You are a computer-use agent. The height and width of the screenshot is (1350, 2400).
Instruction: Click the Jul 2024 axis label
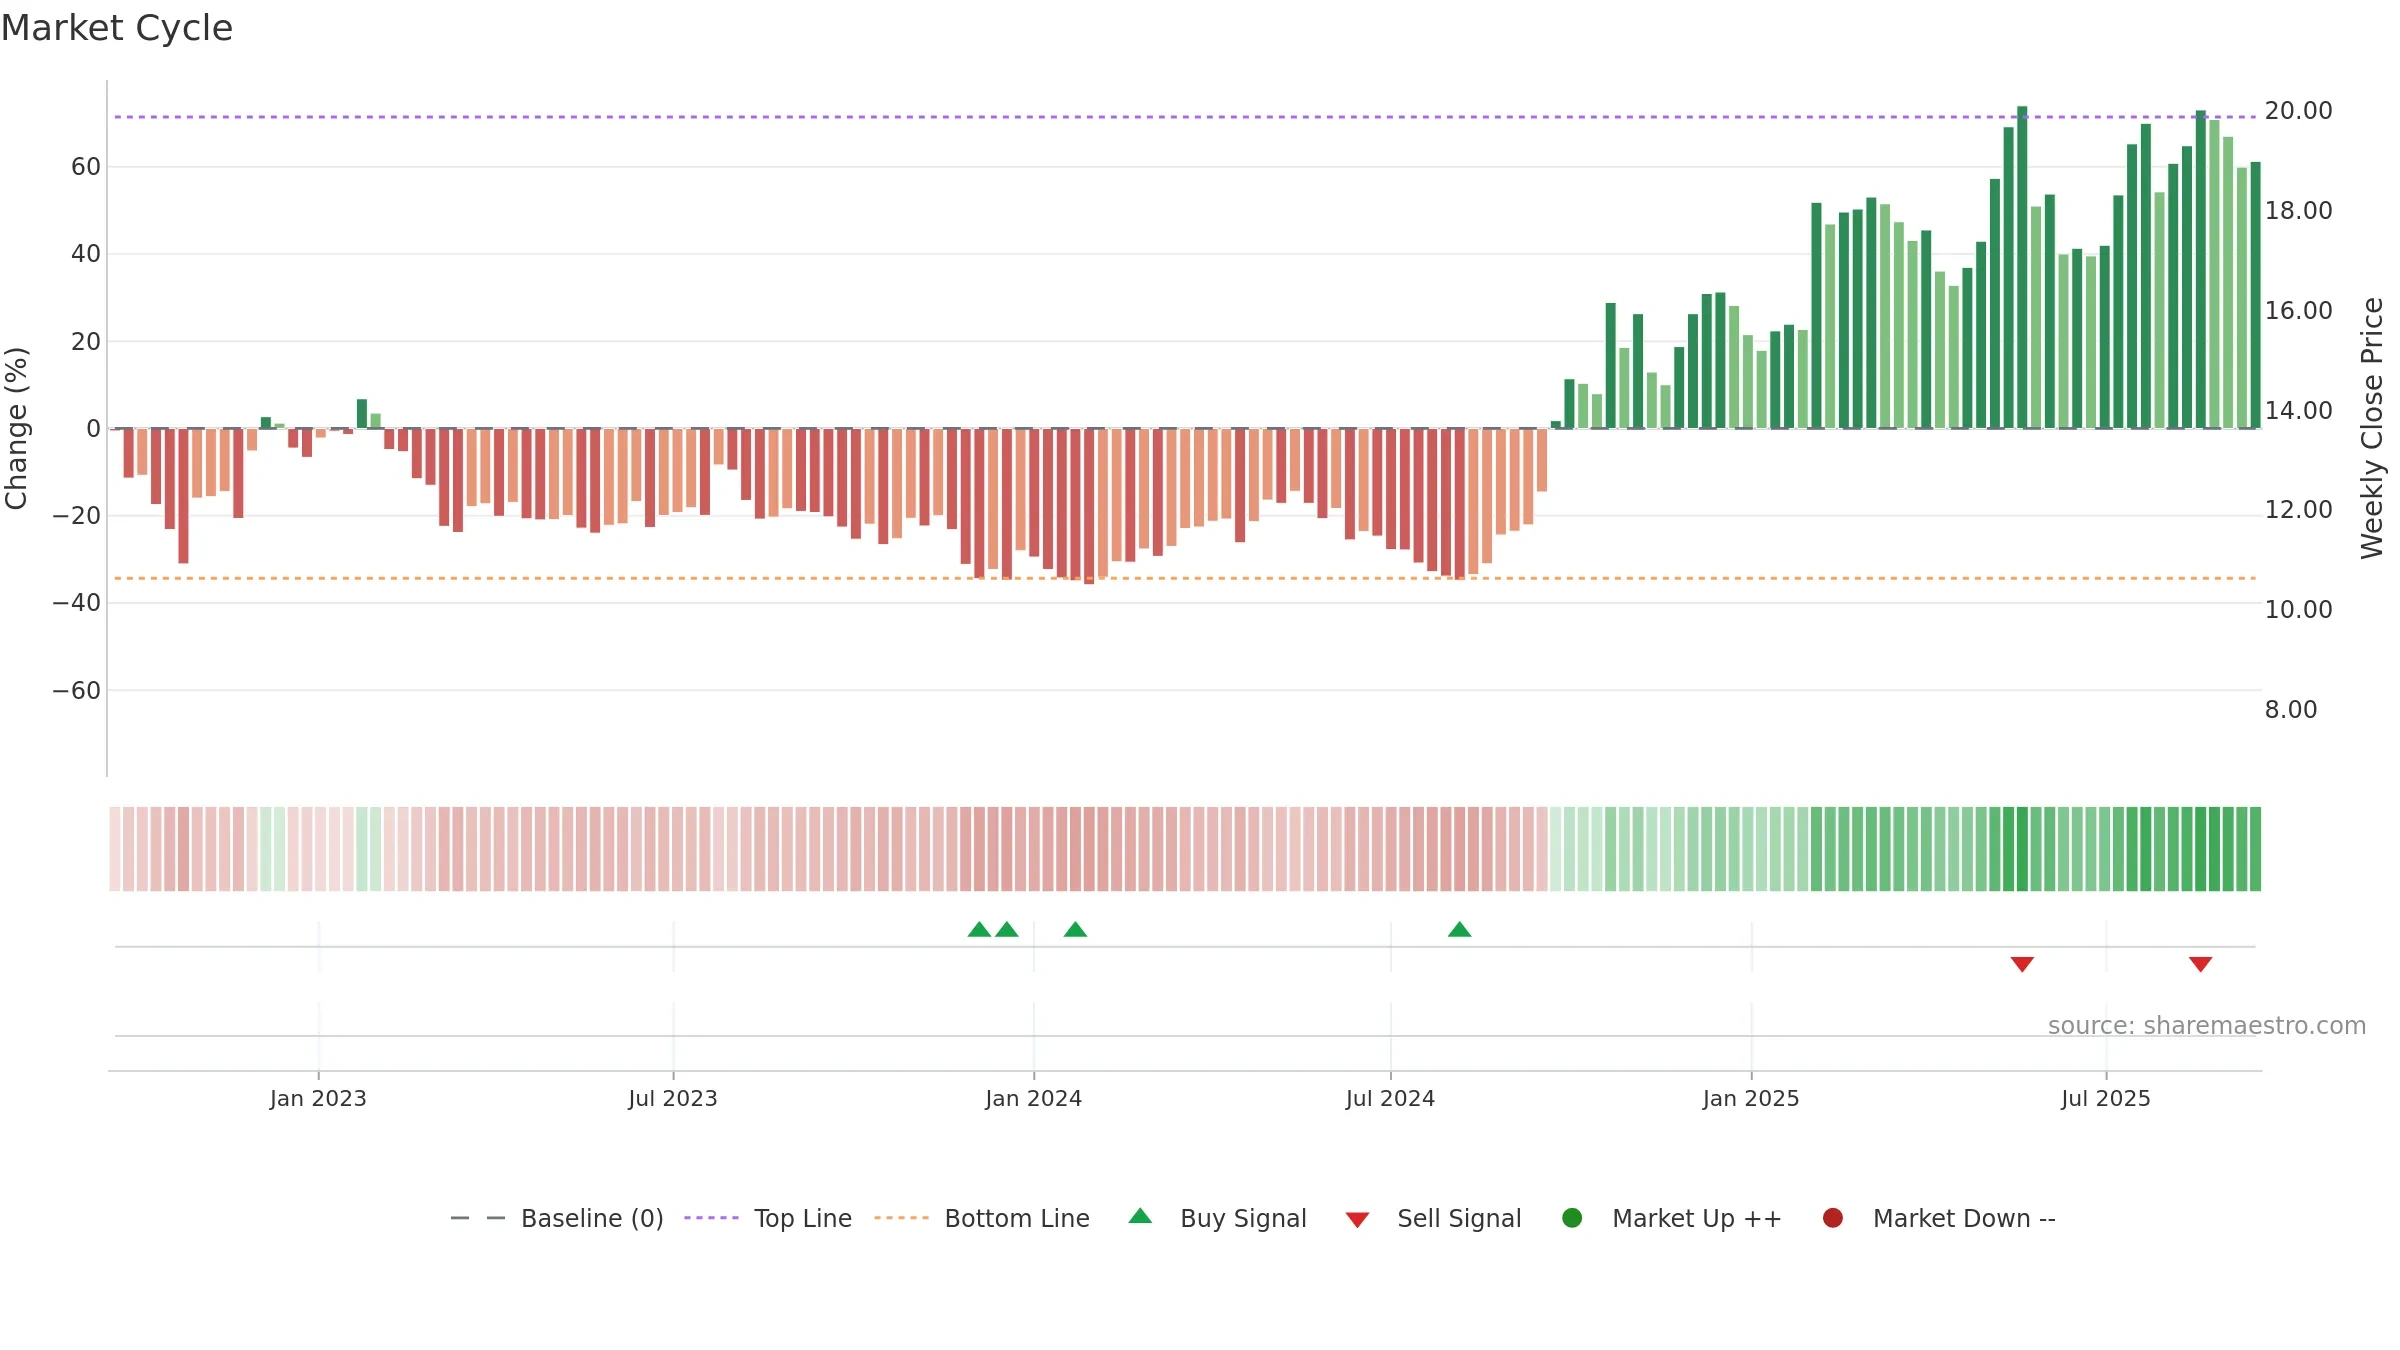pos(1390,1098)
